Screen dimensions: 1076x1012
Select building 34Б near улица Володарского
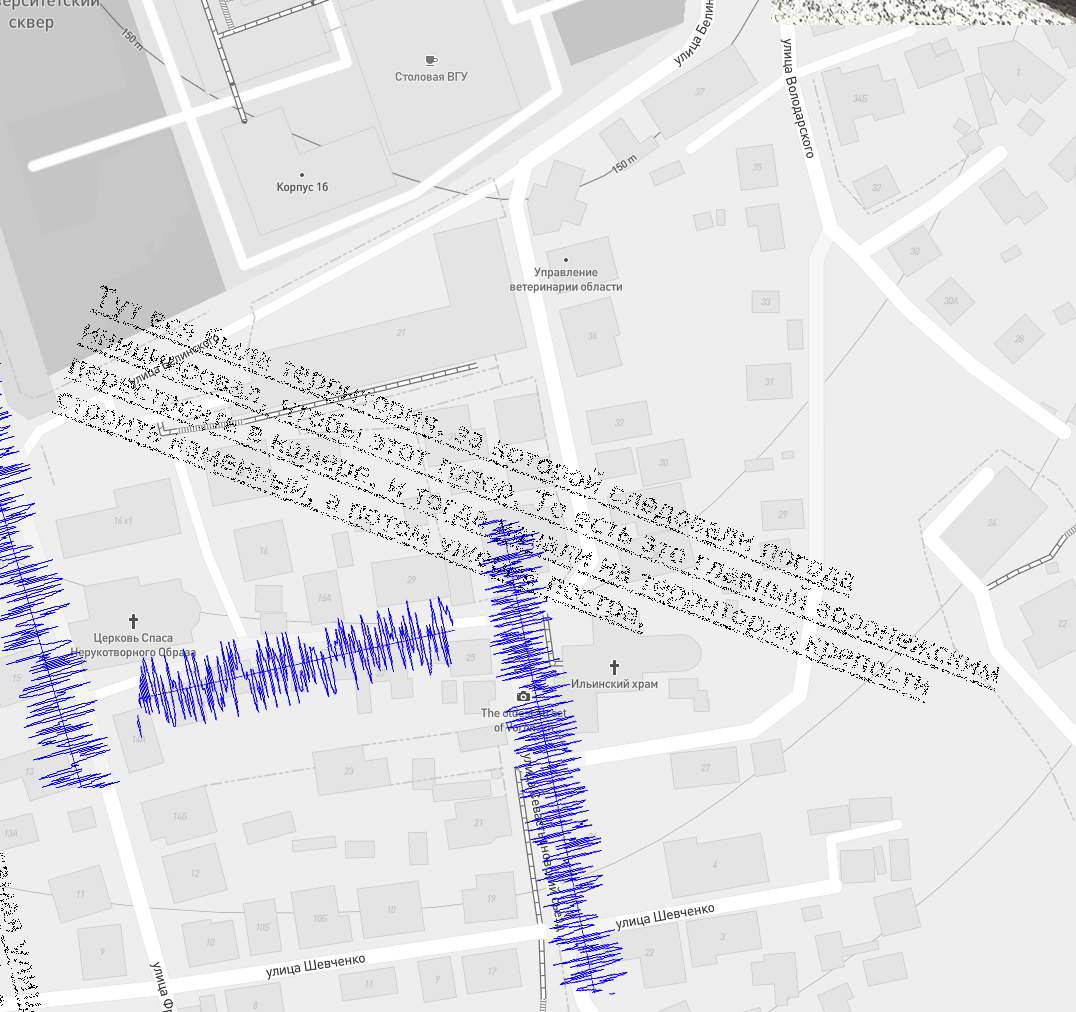coord(859,99)
